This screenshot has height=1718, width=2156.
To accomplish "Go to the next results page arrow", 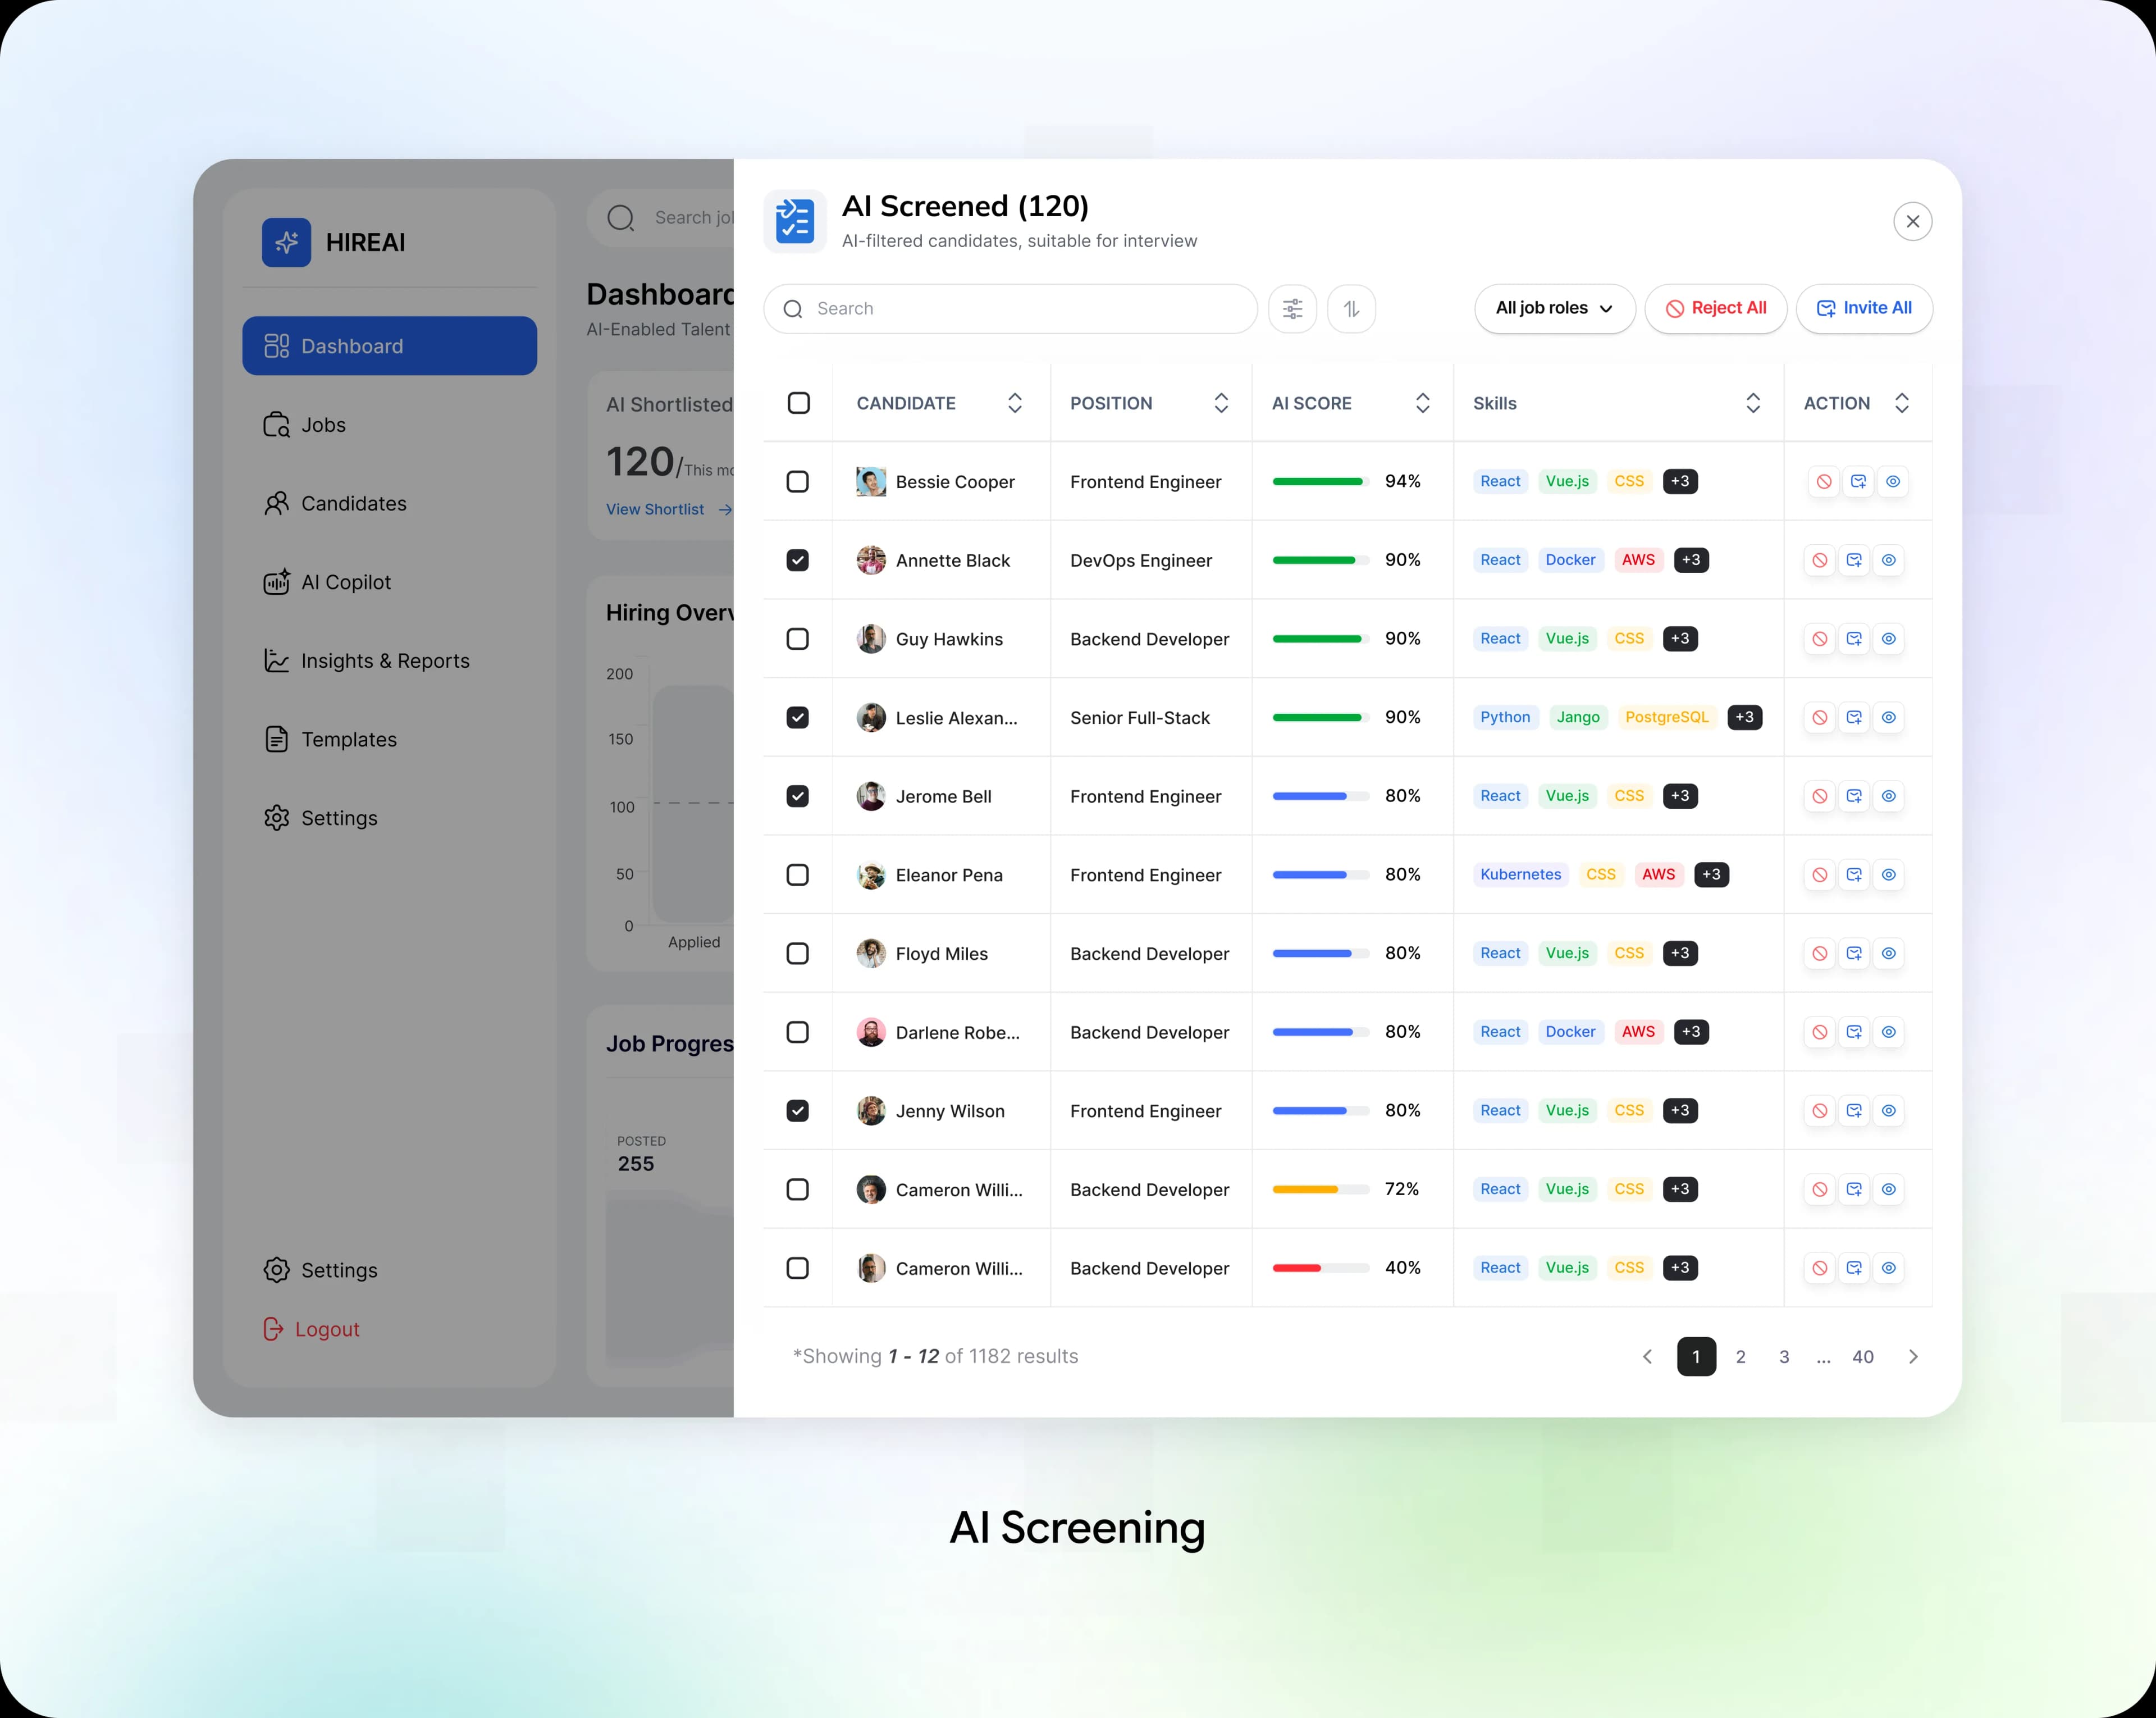I will [1913, 1357].
